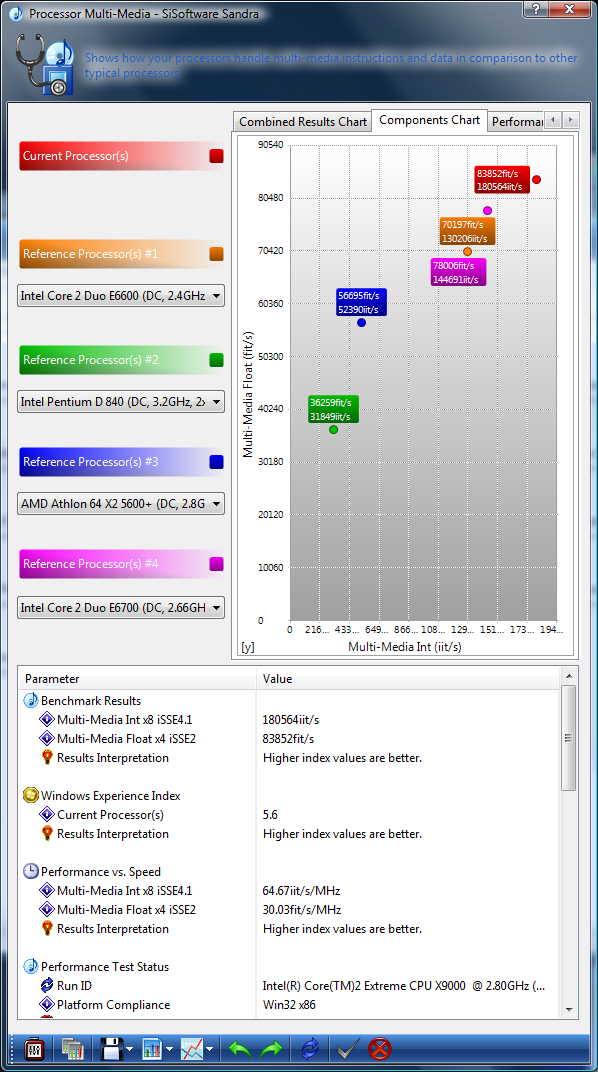Click the Results Interpretation lightbulb under Benchmark Results
This screenshot has width=598, height=1072.
click(46, 758)
